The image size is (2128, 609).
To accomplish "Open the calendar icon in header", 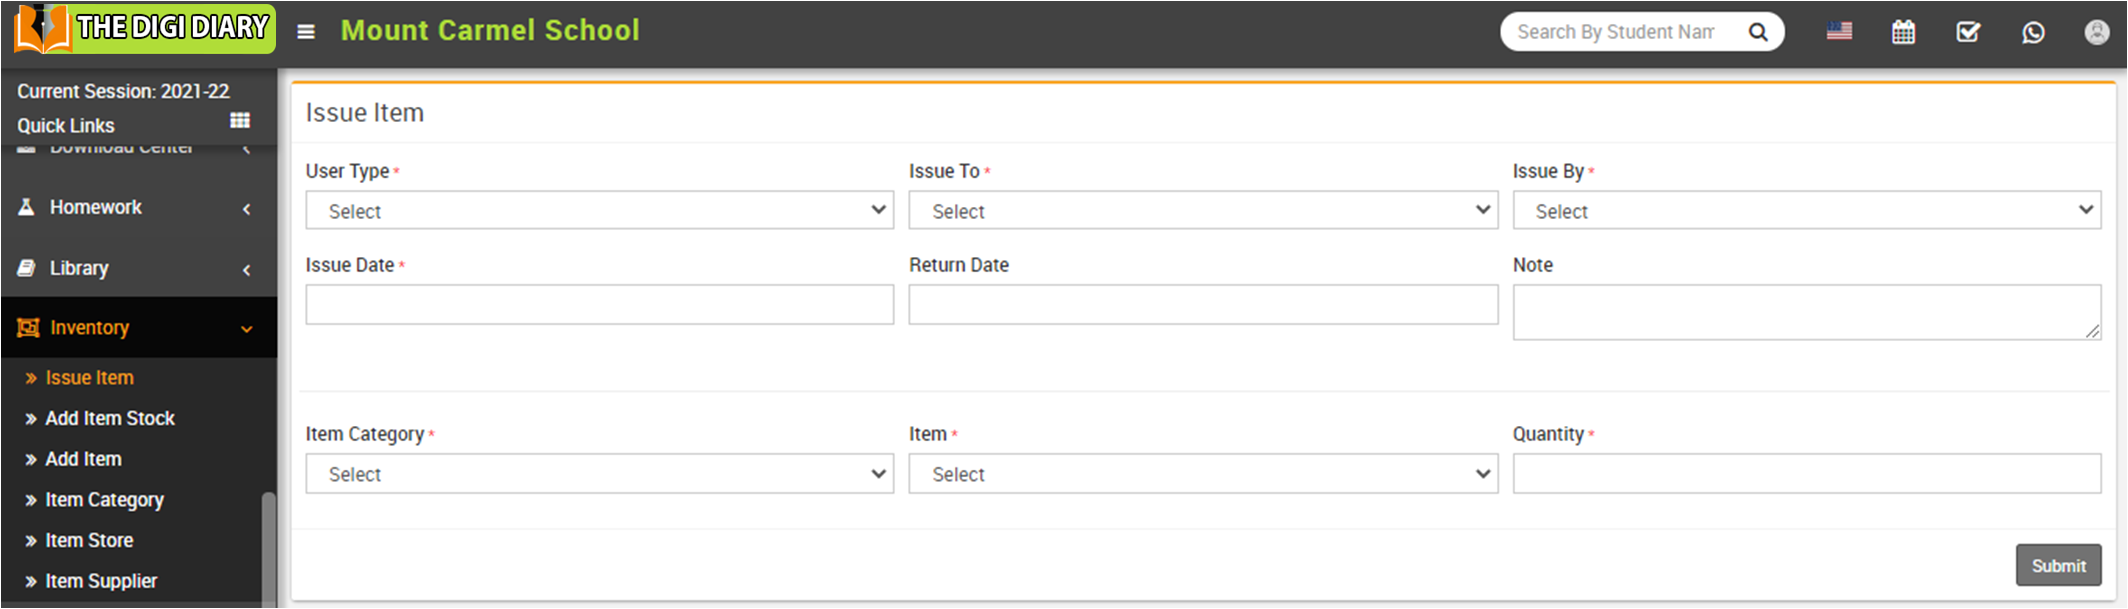I will (1903, 32).
